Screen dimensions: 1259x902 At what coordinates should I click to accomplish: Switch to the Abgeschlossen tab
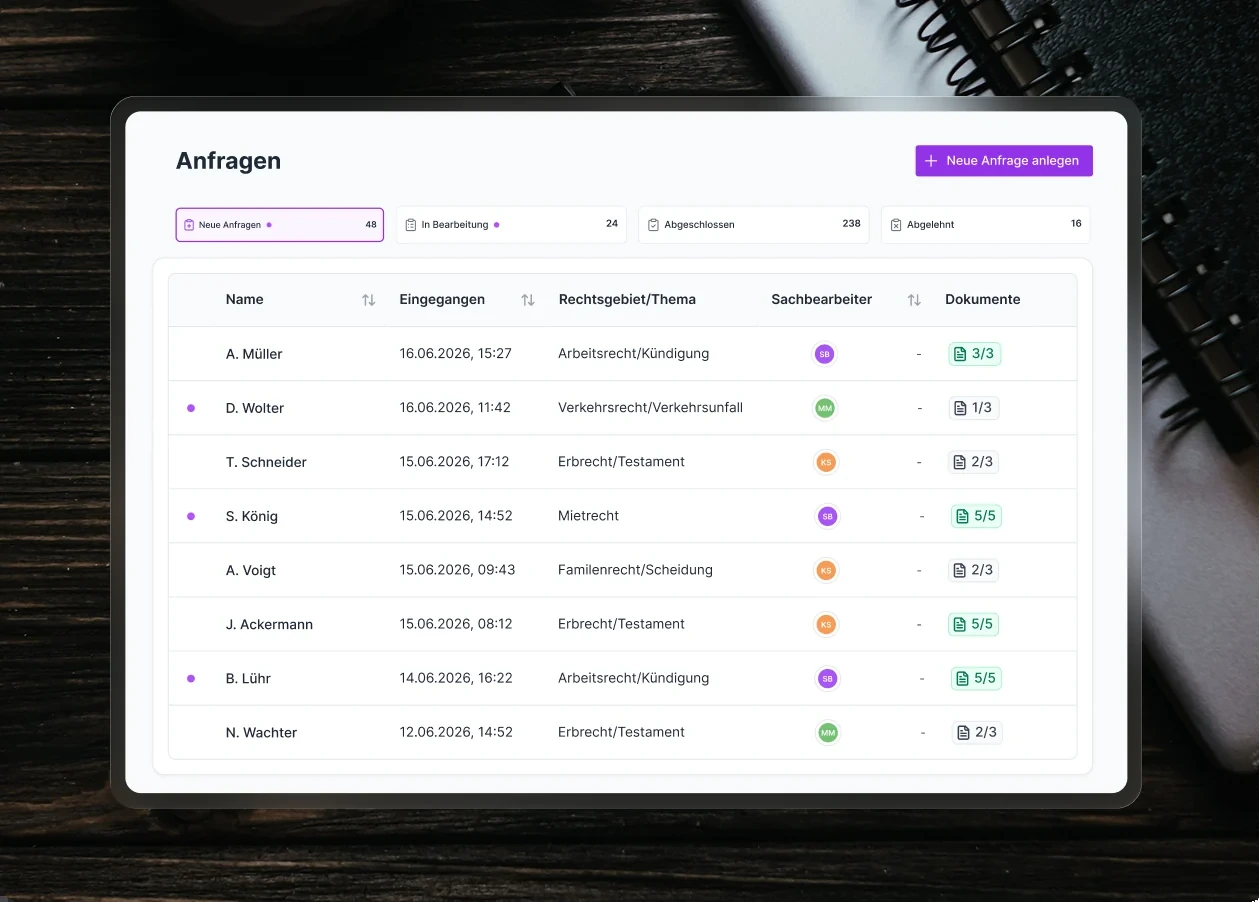pyautogui.click(x=754, y=225)
